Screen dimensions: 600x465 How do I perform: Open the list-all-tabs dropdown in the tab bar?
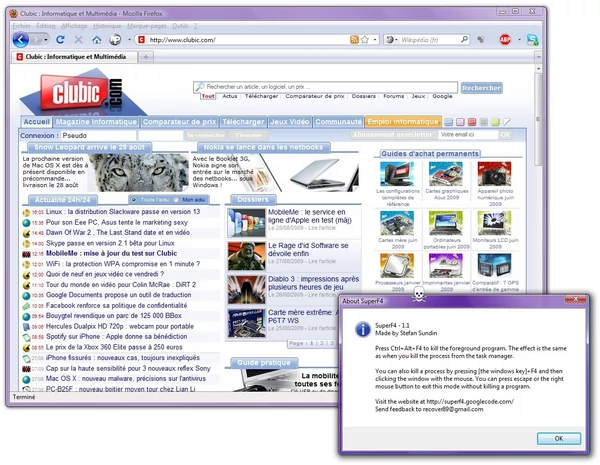click(538, 57)
